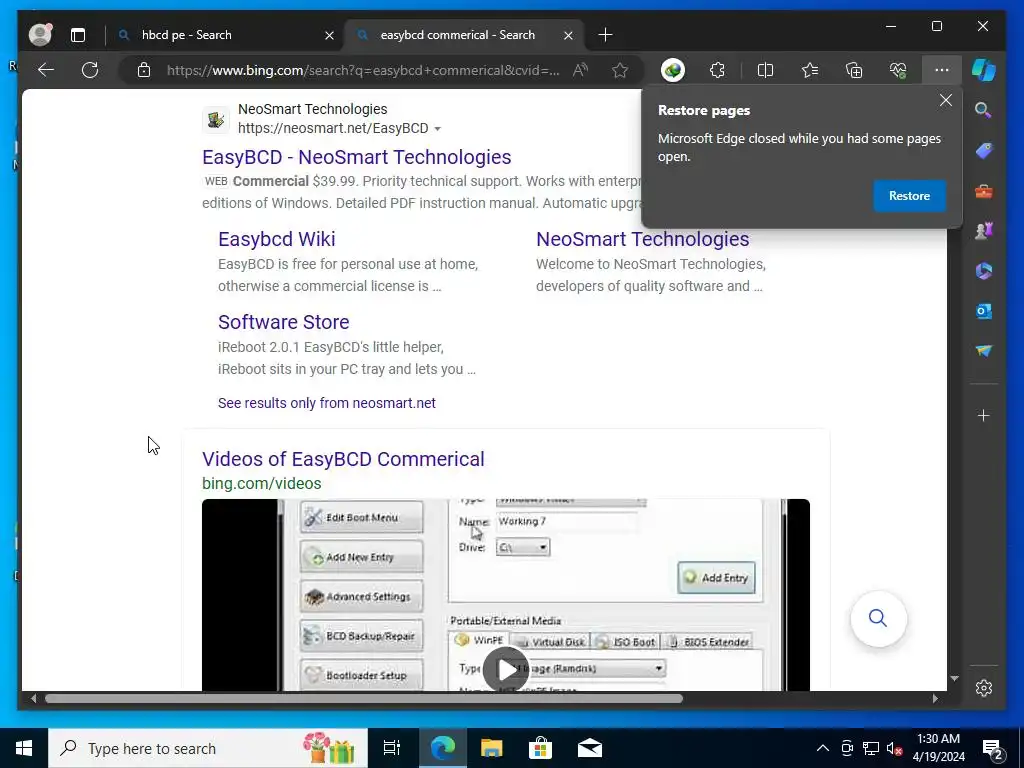
Task: Click the Bing URL address bar
Action: click(x=363, y=70)
